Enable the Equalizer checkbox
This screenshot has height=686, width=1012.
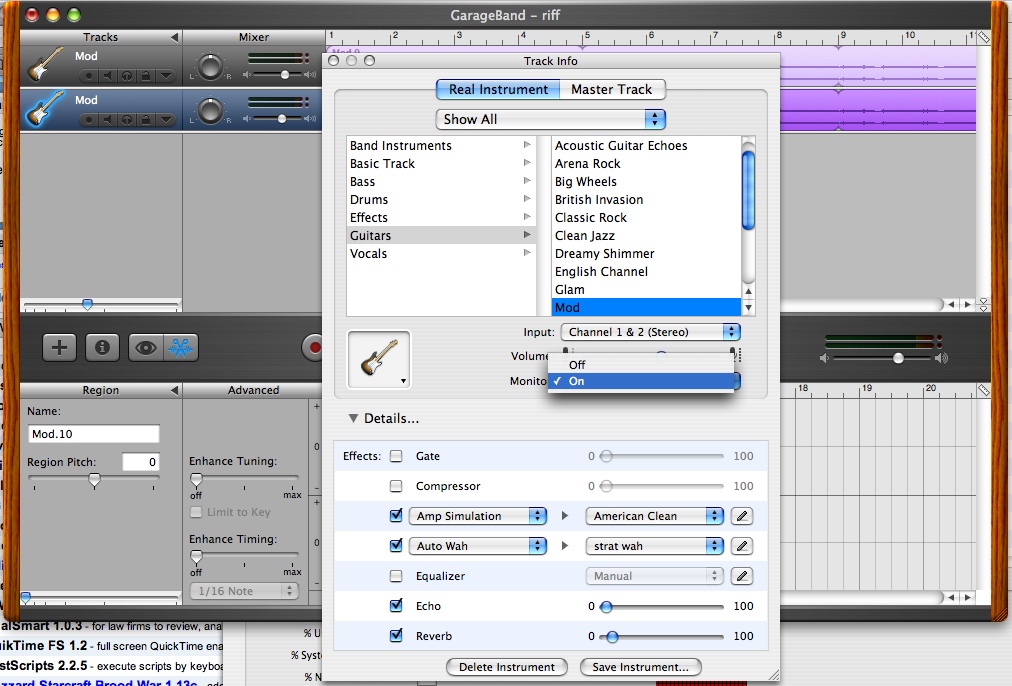point(396,576)
